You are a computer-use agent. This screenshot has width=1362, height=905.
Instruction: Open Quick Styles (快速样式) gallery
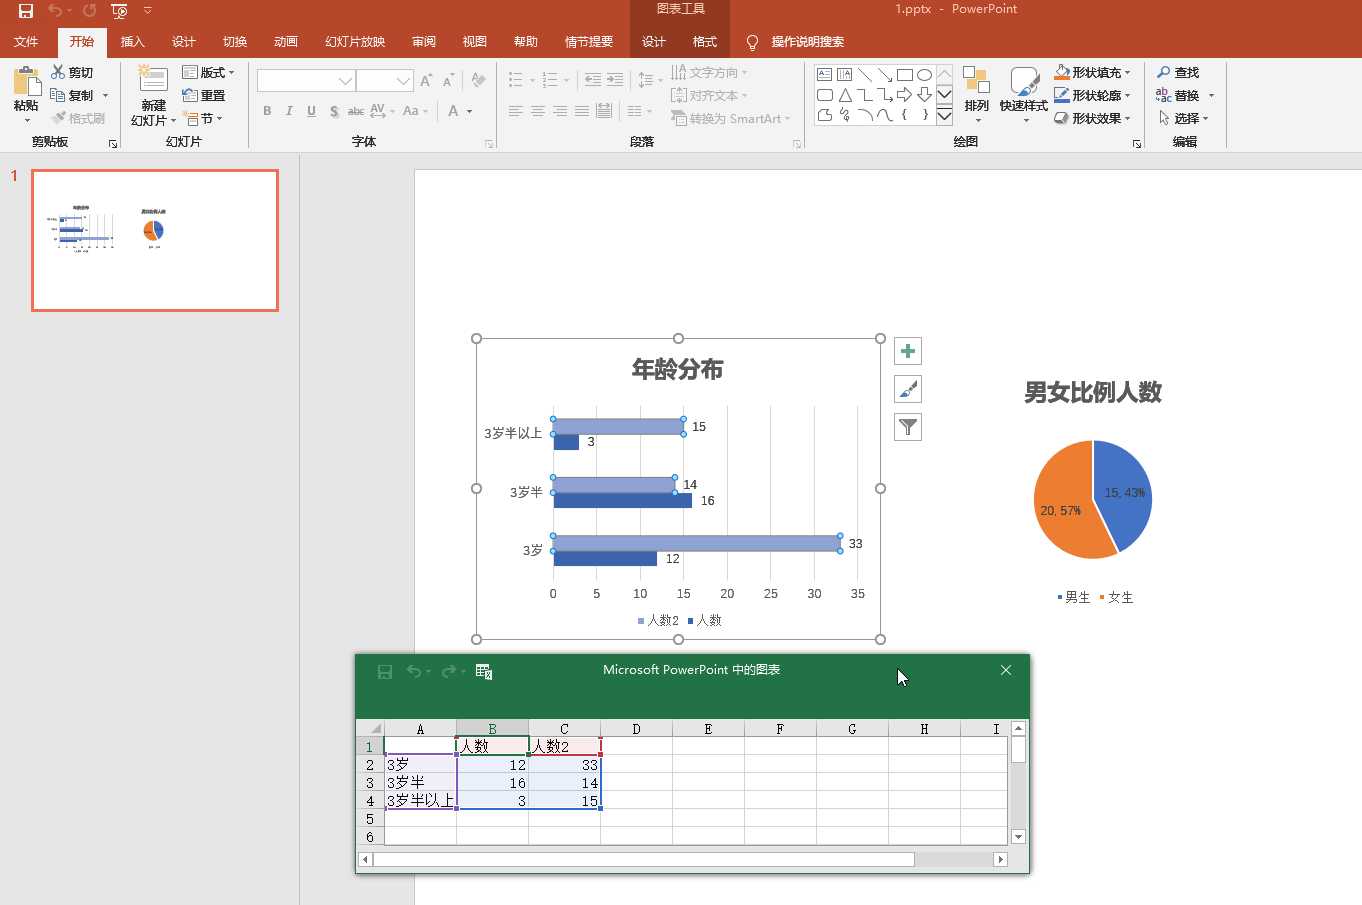pos(1024,94)
